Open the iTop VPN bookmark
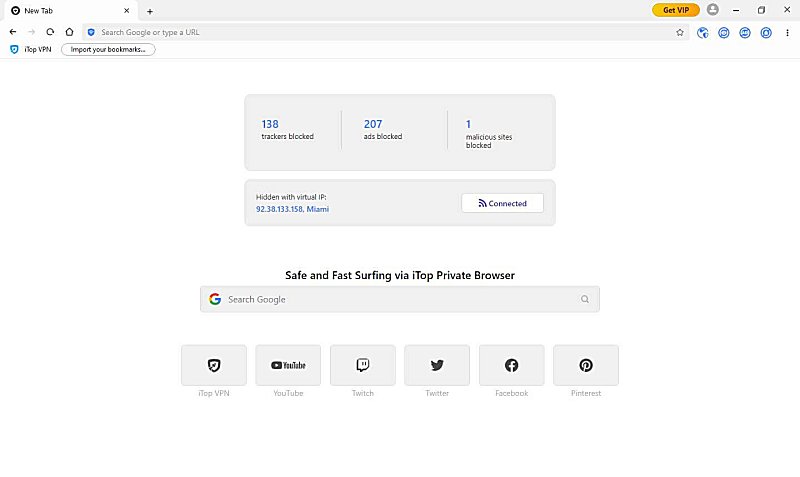This screenshot has width=800, height=477. (x=30, y=49)
